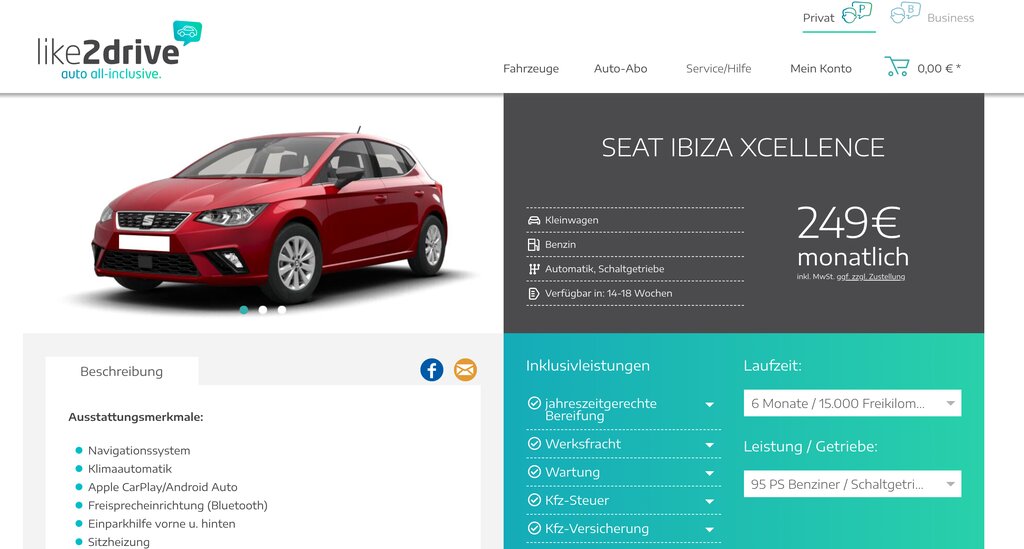1024x549 pixels.
Task: Click the Kleinwagen car icon
Action: coord(534,220)
